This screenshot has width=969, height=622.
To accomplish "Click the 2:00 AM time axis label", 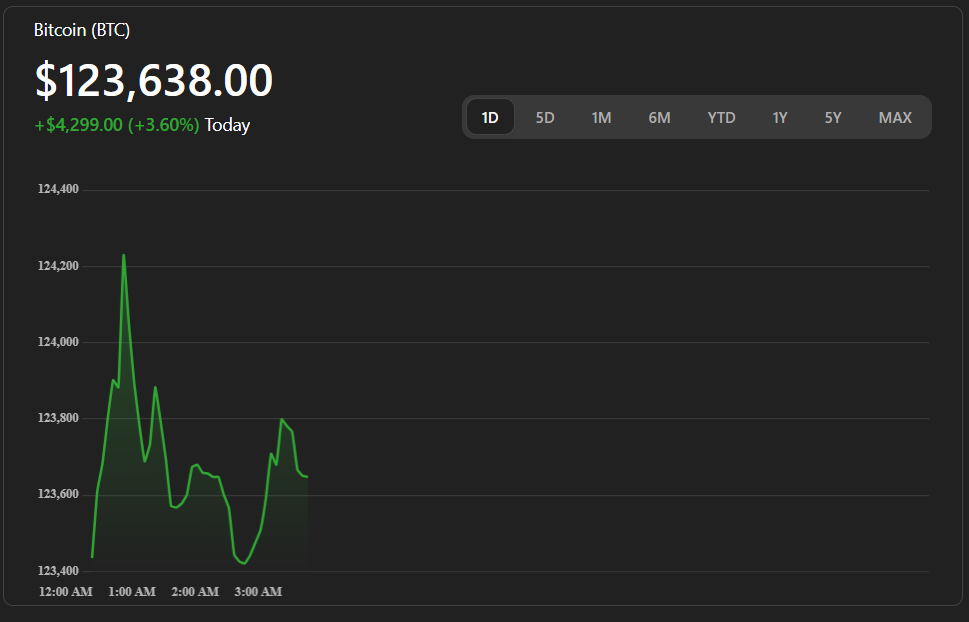I will pyautogui.click(x=195, y=592).
